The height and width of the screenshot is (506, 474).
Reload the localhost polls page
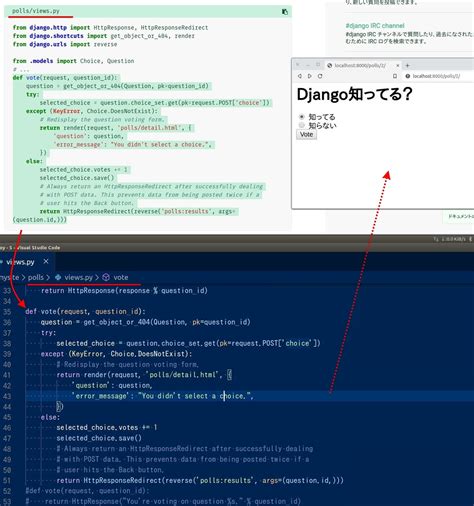click(320, 76)
